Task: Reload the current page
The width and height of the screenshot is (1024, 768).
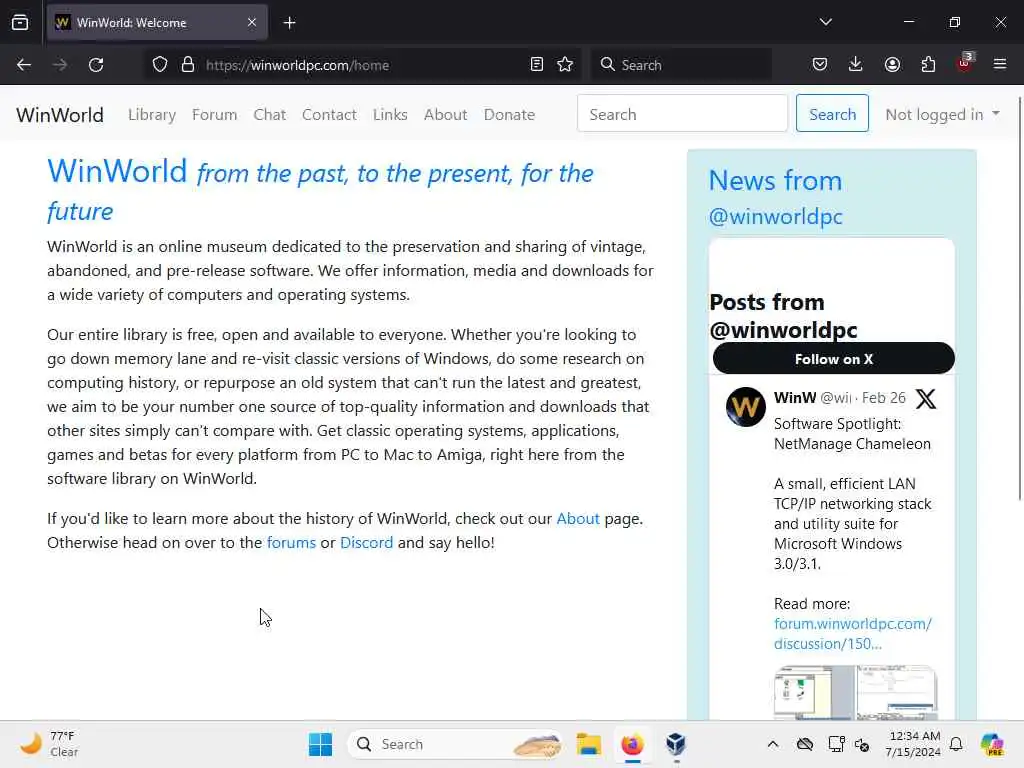Action: [96, 65]
